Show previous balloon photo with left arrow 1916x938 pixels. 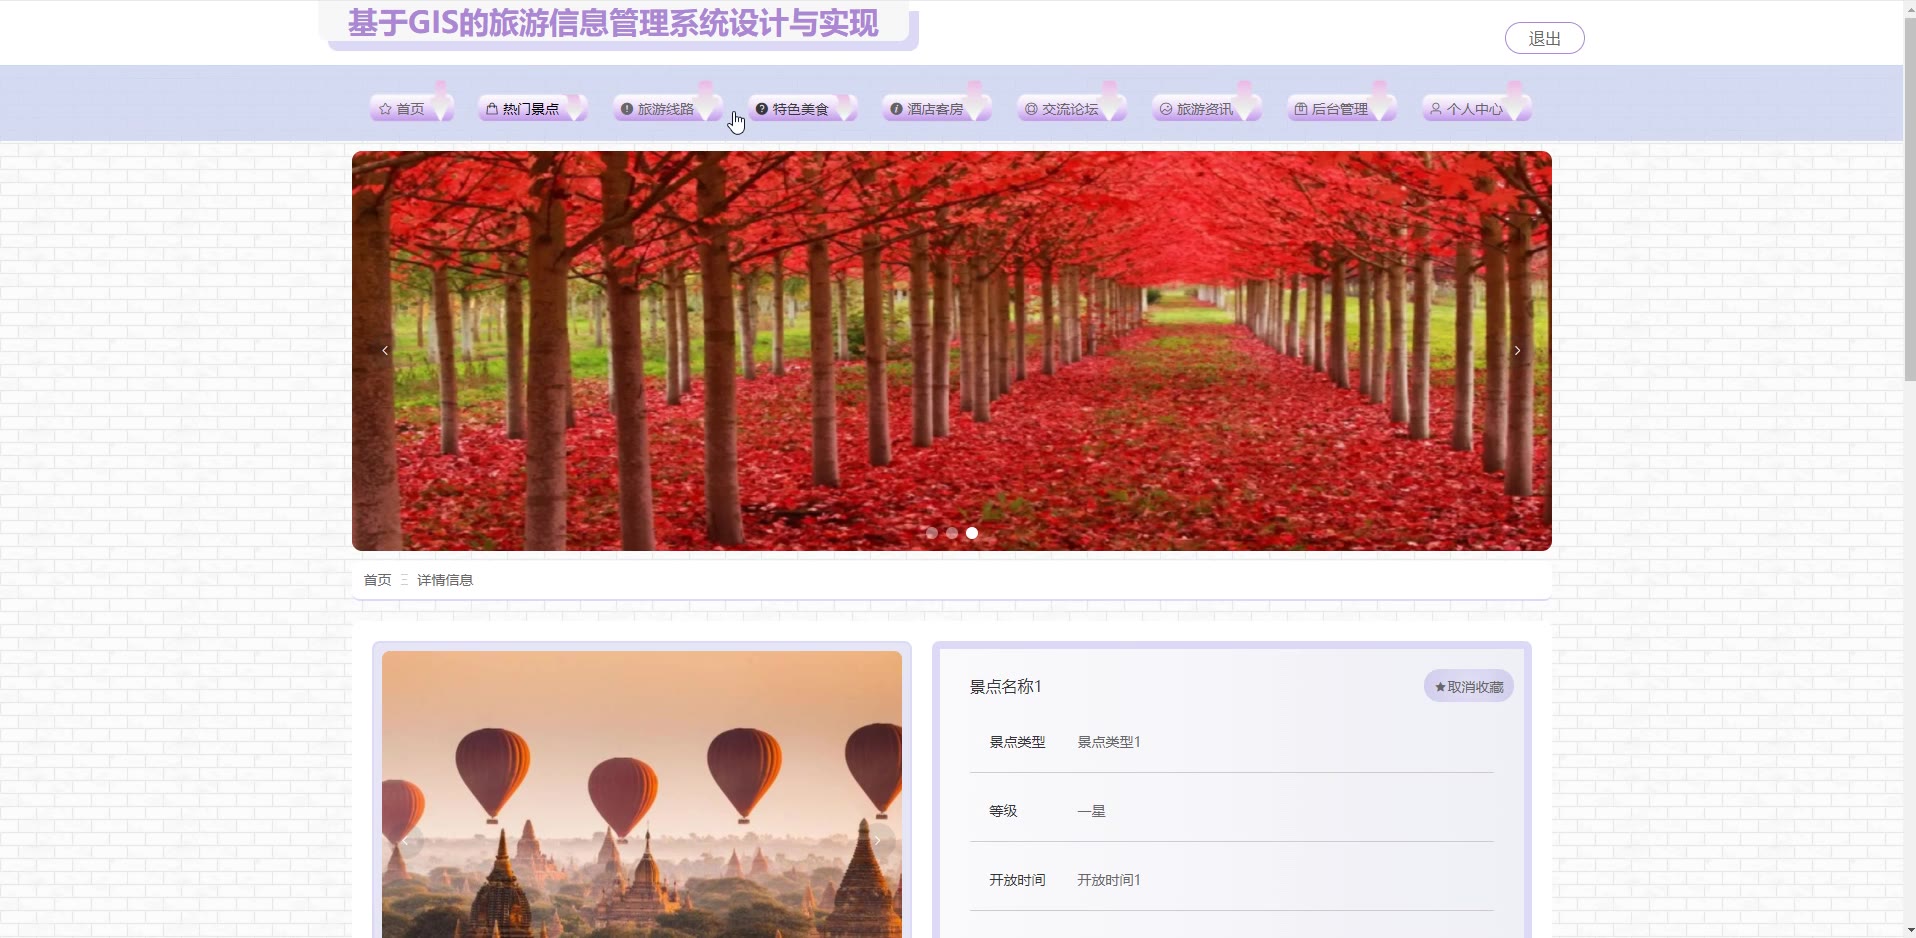pos(407,840)
